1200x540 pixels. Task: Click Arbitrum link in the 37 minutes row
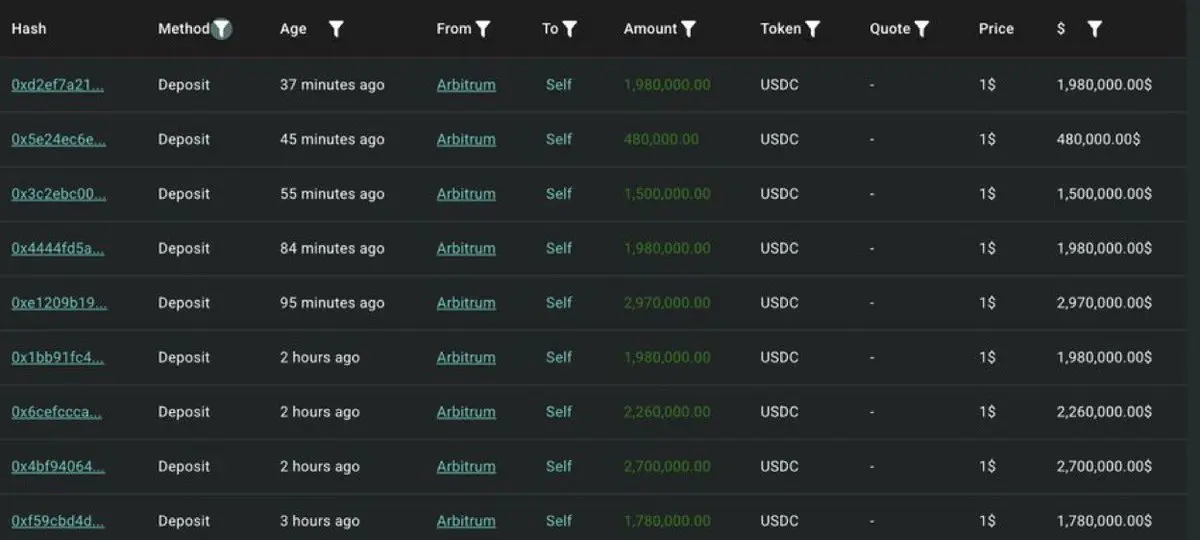coord(466,85)
